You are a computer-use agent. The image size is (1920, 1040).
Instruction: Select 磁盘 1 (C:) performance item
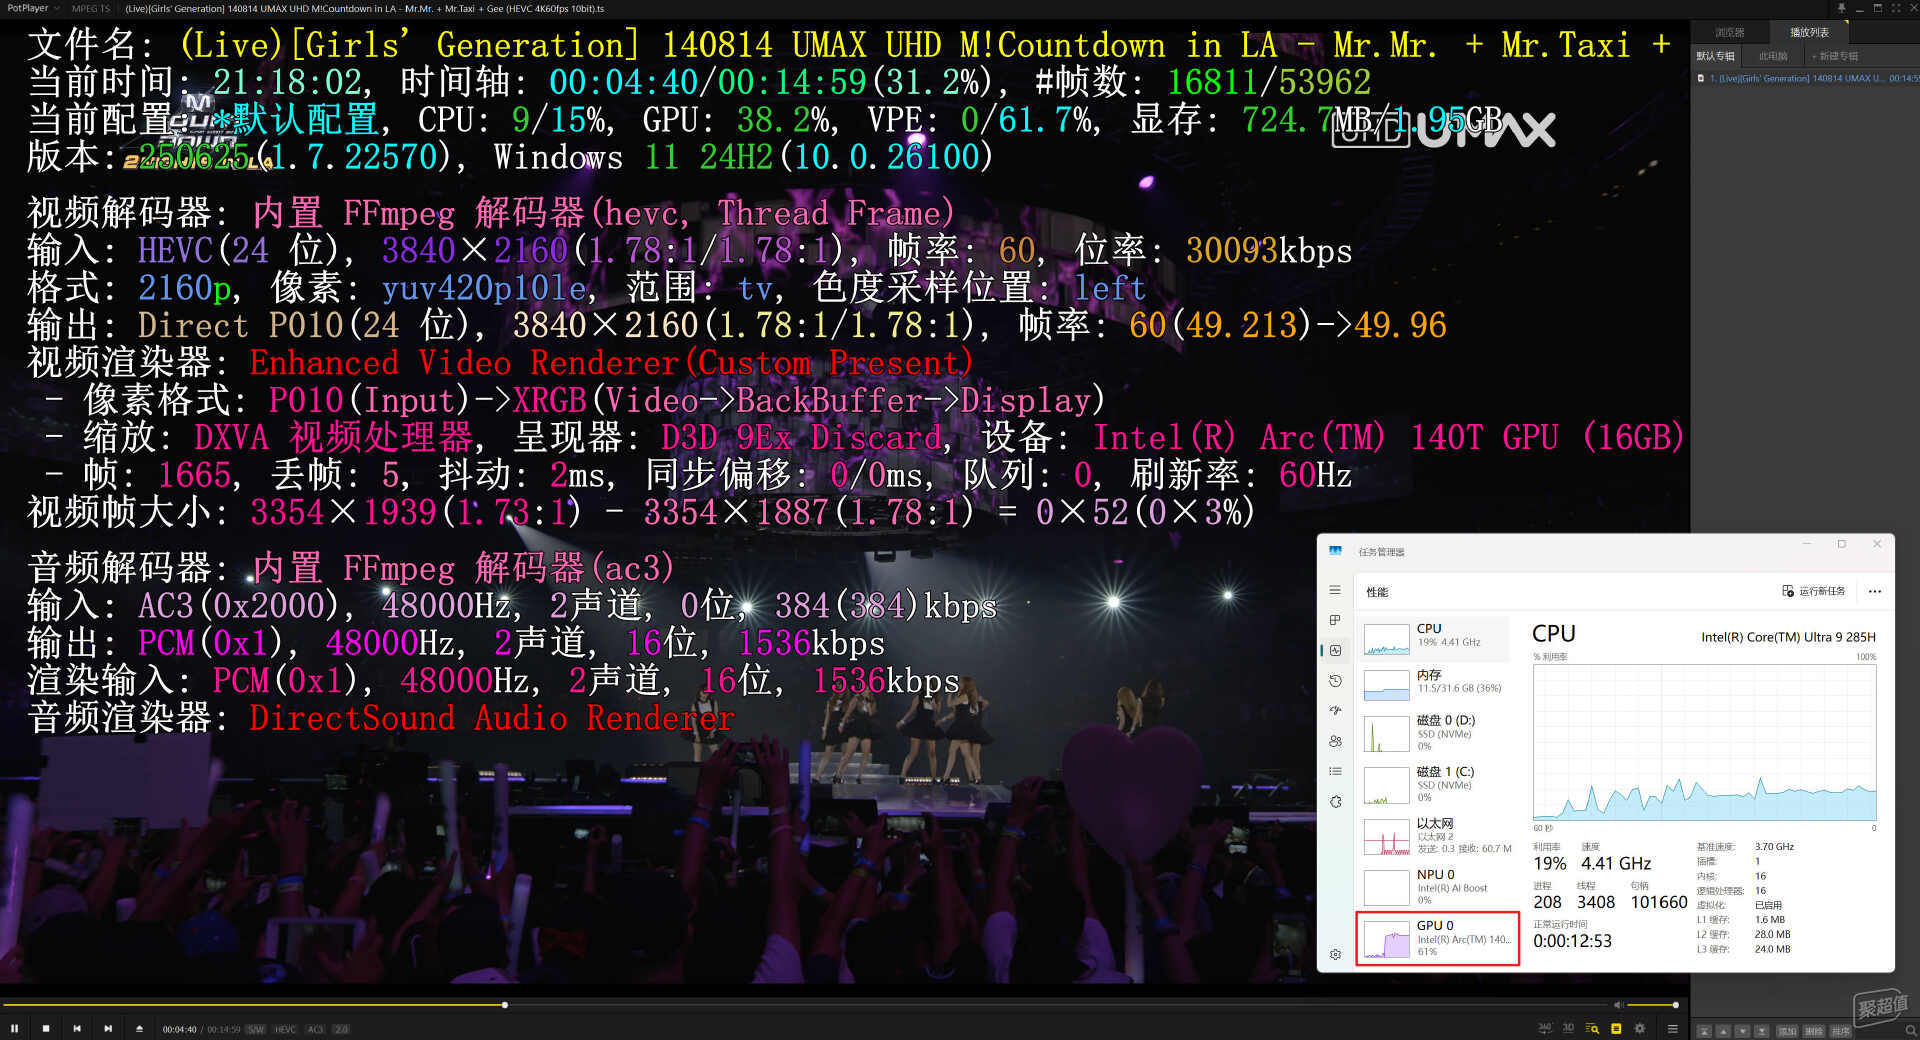point(1436,785)
